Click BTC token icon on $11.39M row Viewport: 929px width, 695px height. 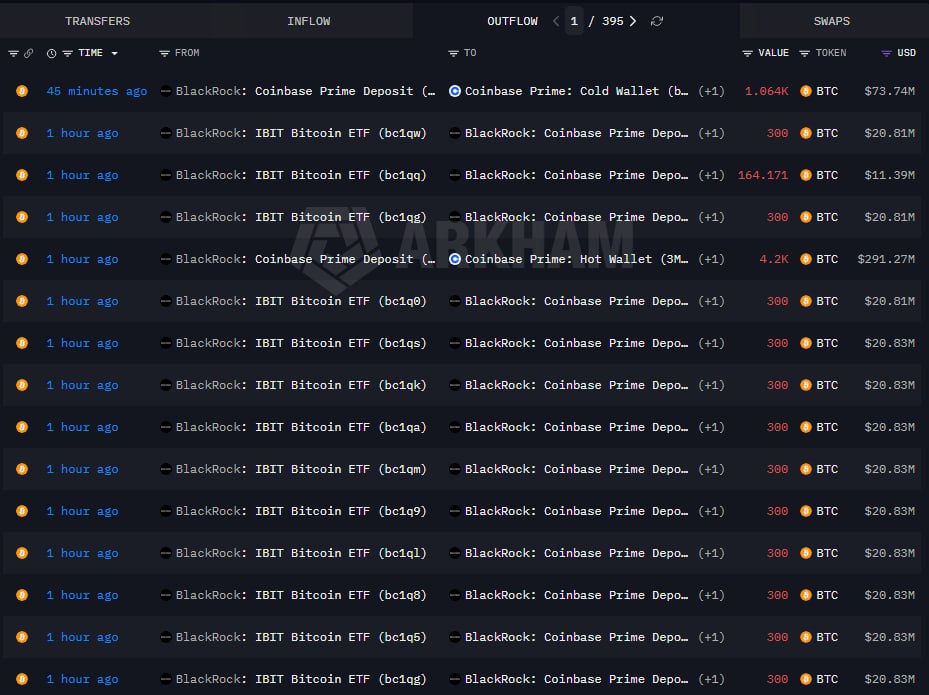[x=806, y=175]
